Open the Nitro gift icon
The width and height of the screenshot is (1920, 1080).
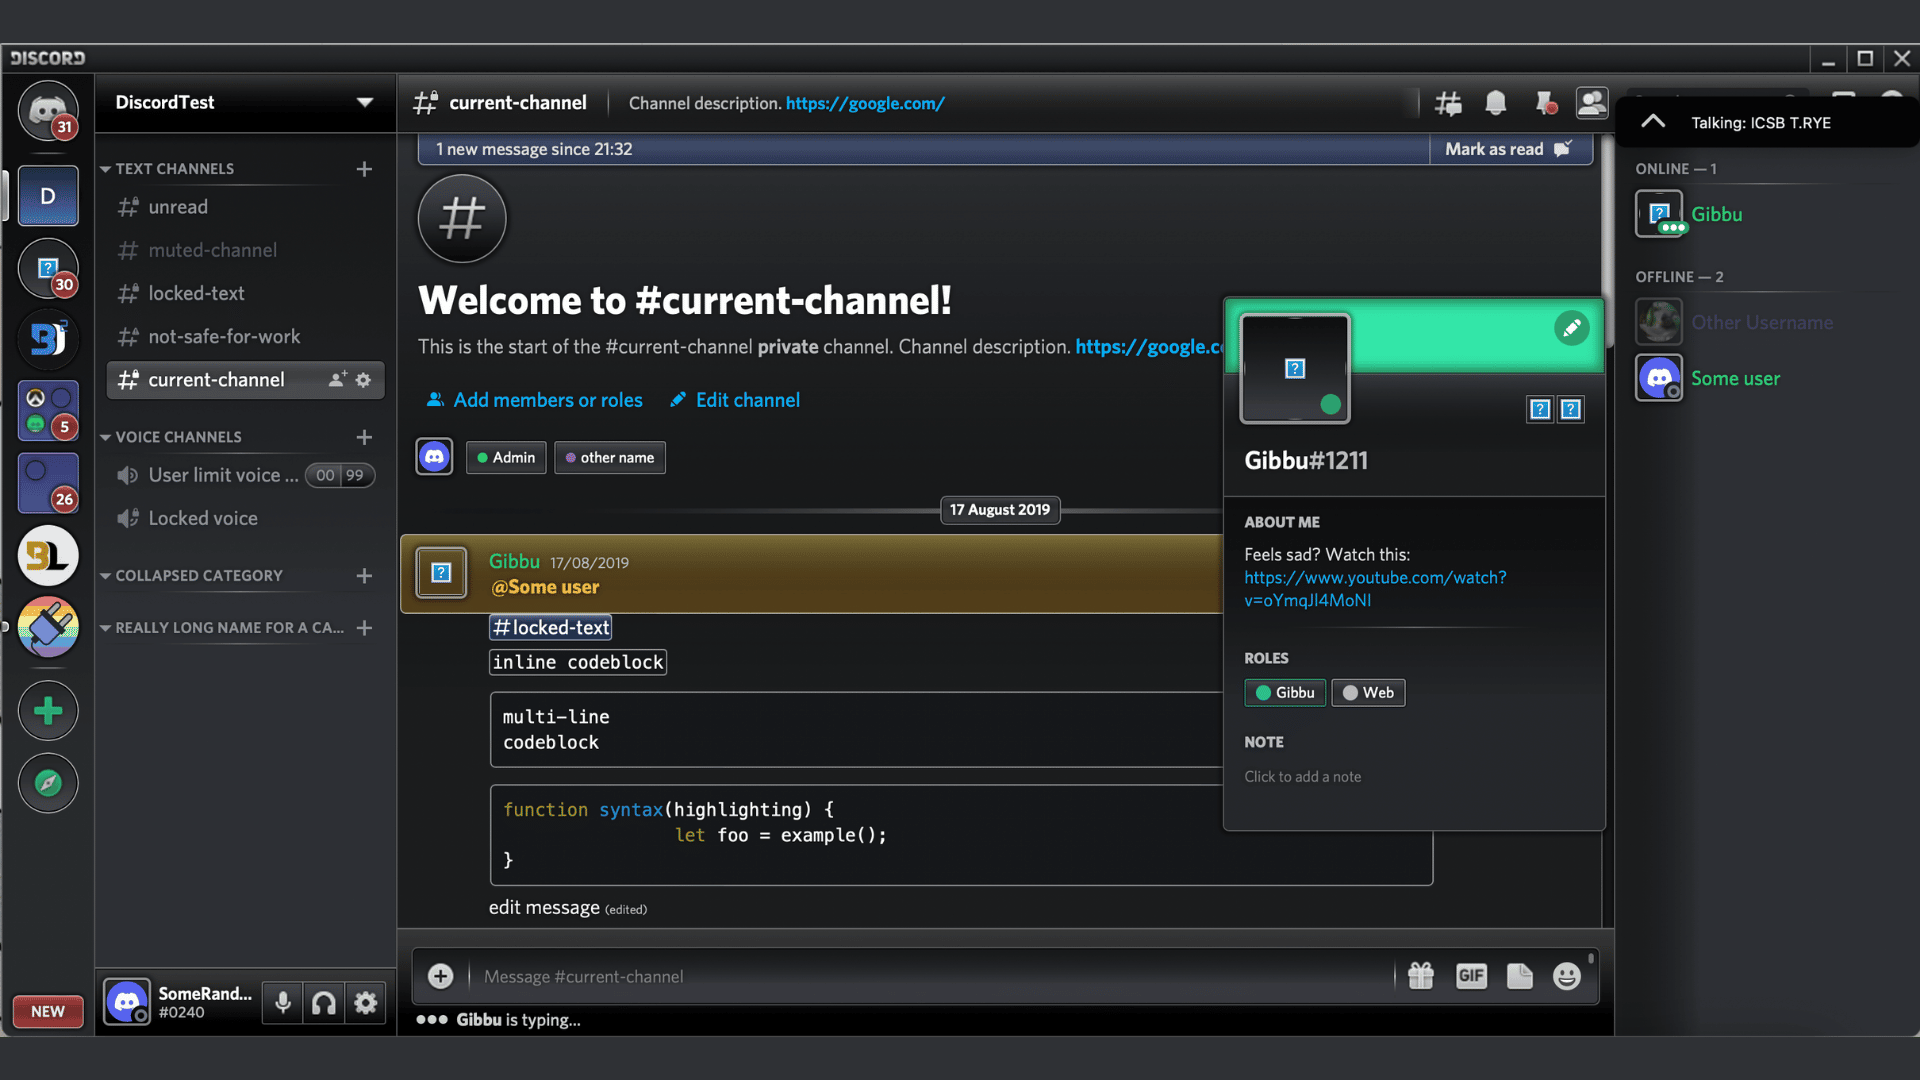tap(1421, 976)
